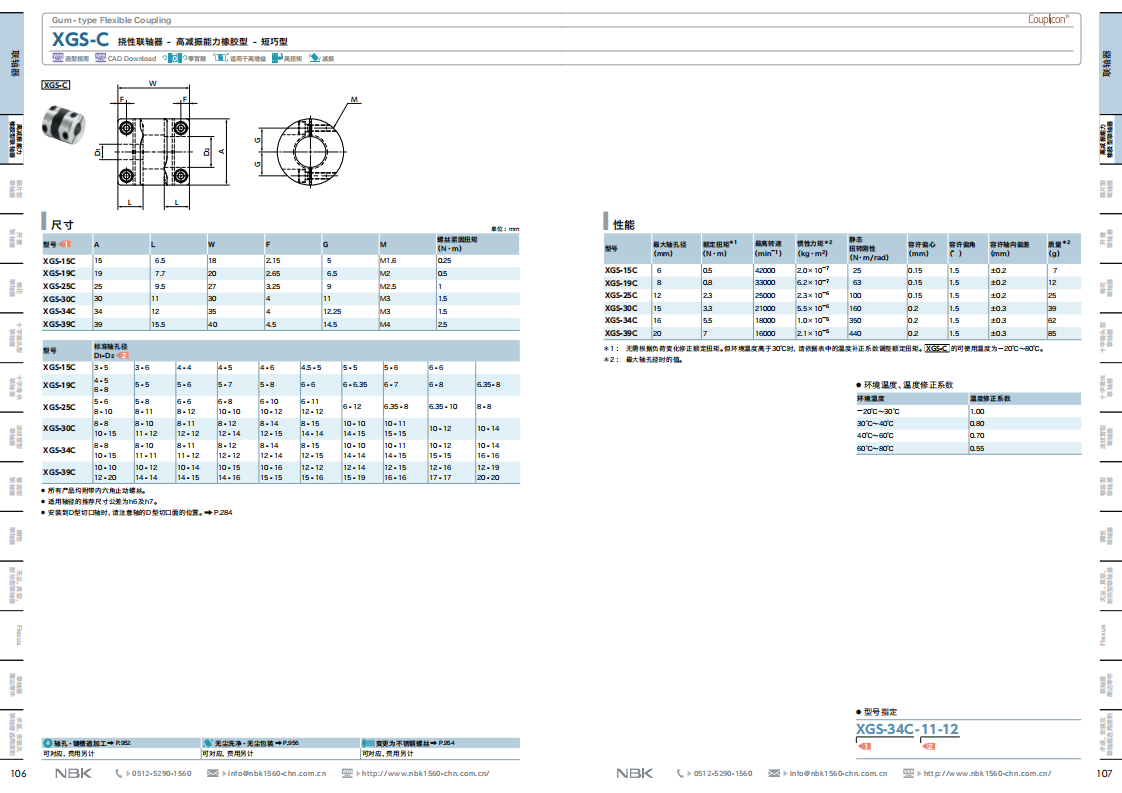Screen dimensions: 1122x793
Task: Click the NBK logo on page 106
Action: pyautogui.click(x=74, y=773)
